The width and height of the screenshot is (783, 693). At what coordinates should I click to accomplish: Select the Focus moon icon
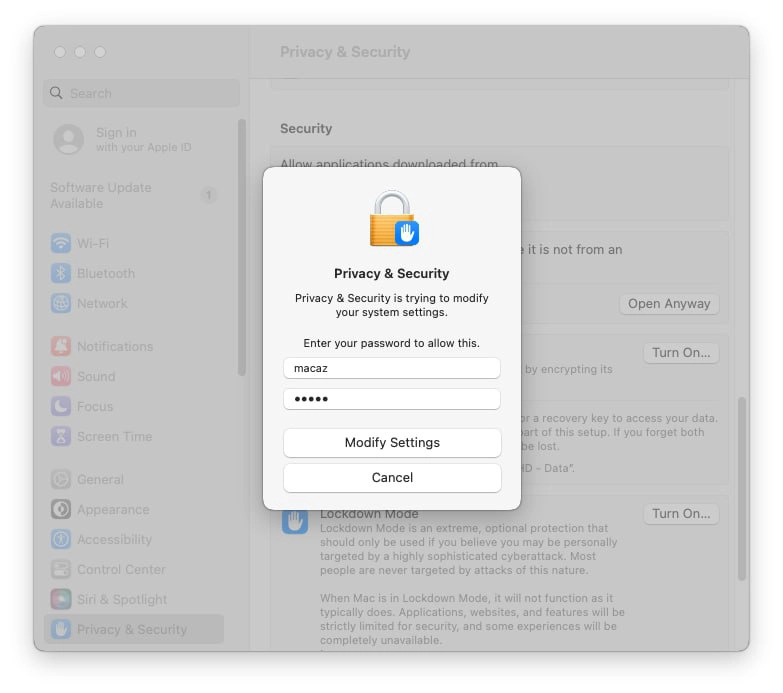point(61,406)
